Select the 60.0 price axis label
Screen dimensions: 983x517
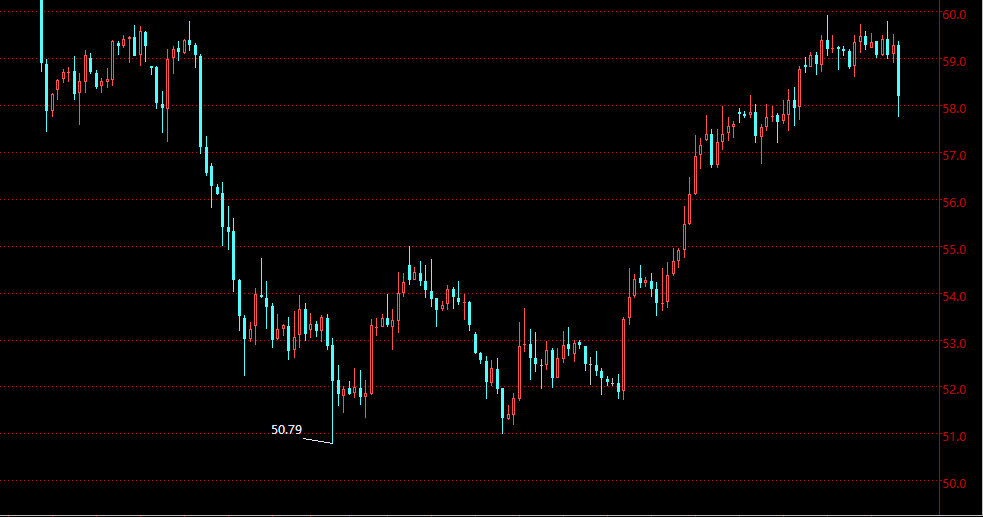click(954, 14)
